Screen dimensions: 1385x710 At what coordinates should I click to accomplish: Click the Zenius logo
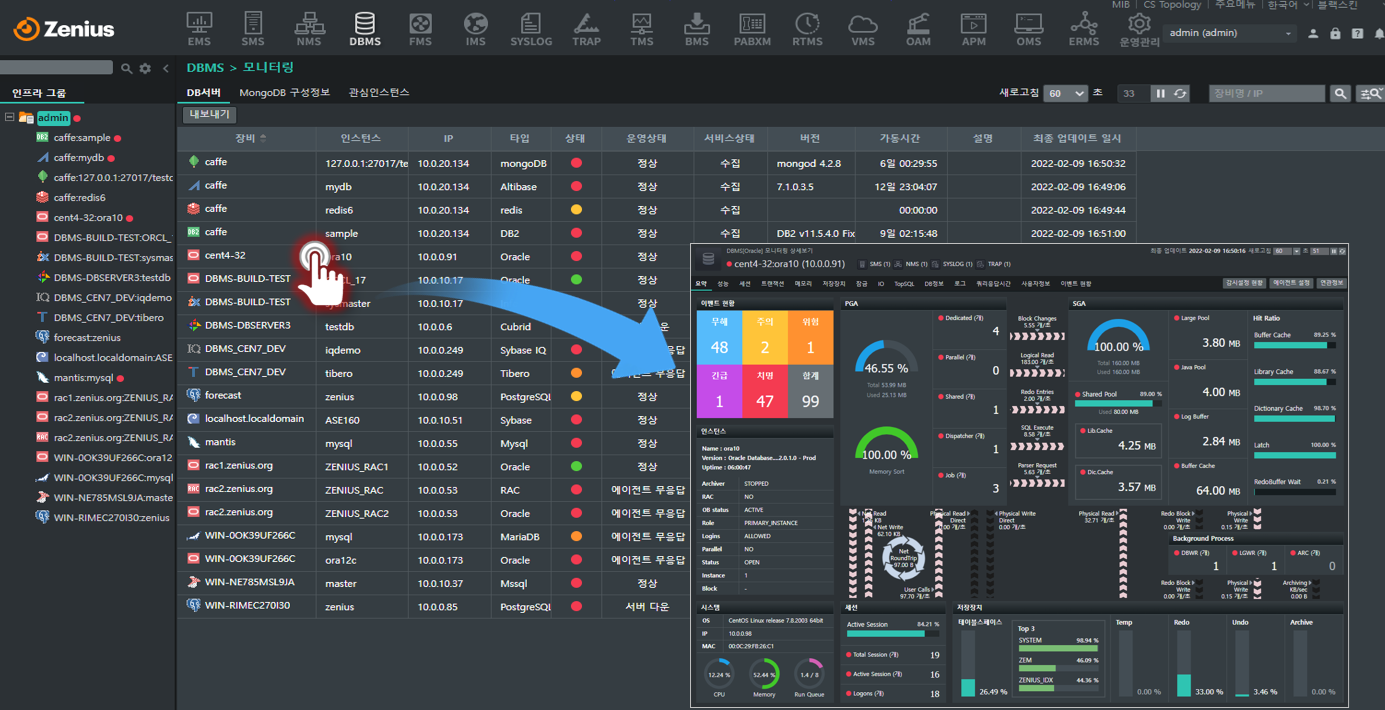pyautogui.click(x=64, y=29)
